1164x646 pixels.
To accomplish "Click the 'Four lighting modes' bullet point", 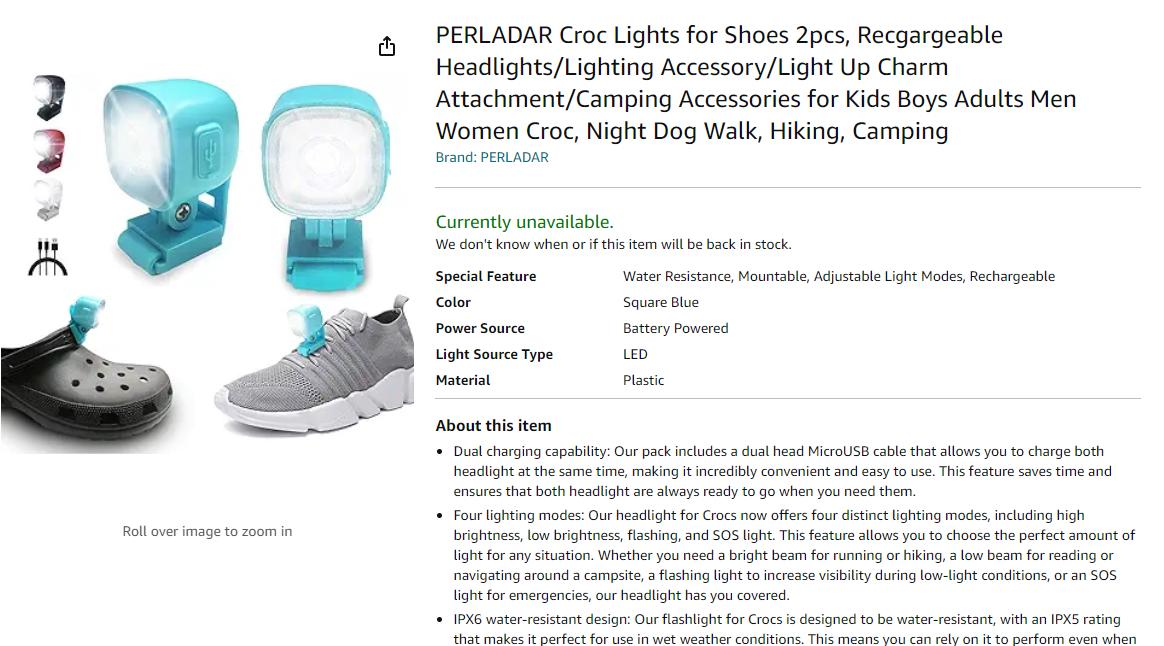I will point(794,555).
